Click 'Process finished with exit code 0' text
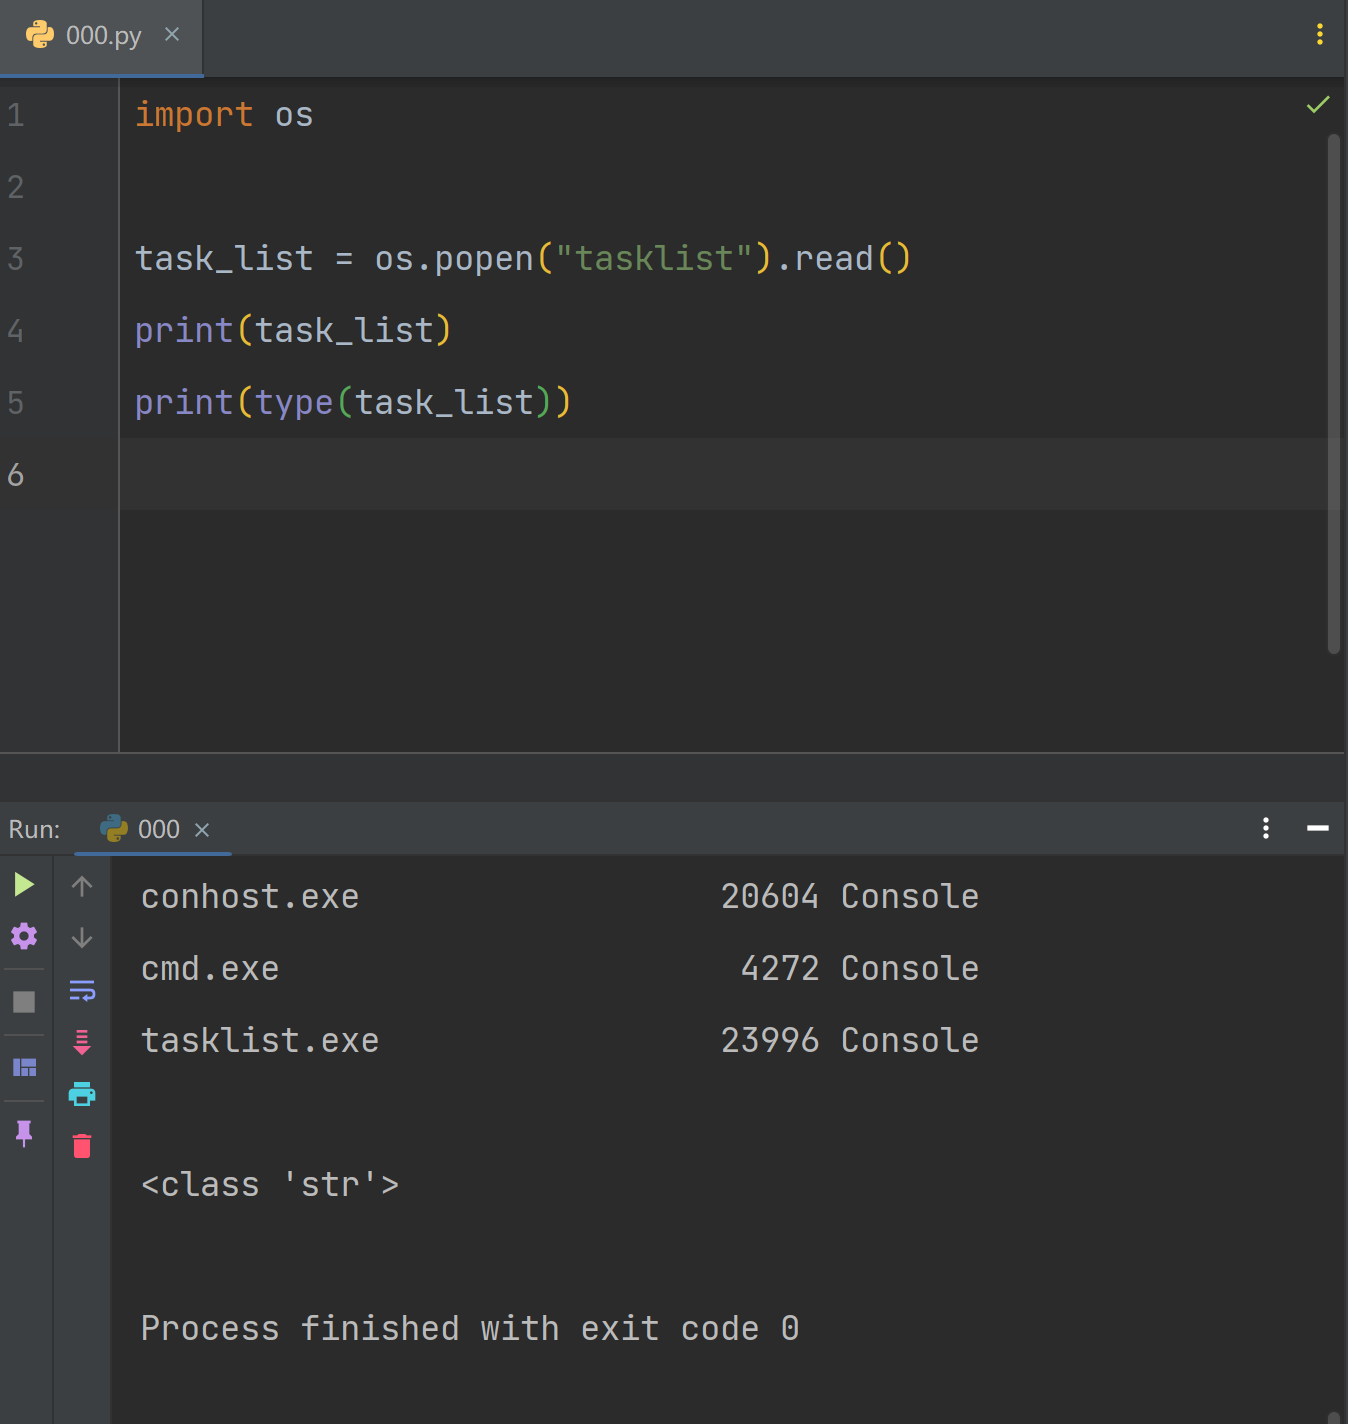This screenshot has height=1424, width=1348. click(x=470, y=1329)
